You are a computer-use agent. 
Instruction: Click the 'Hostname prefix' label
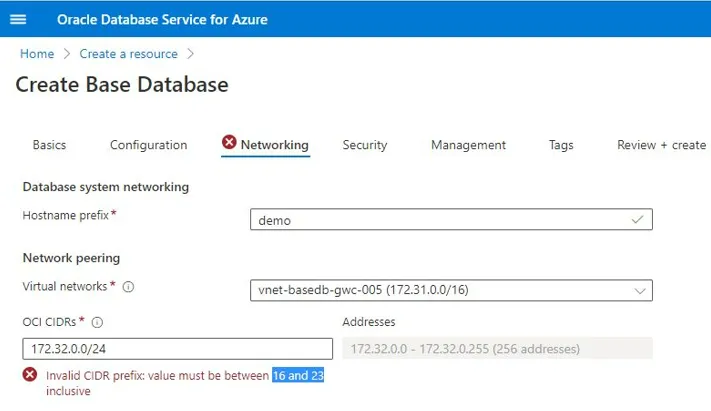tap(66, 215)
